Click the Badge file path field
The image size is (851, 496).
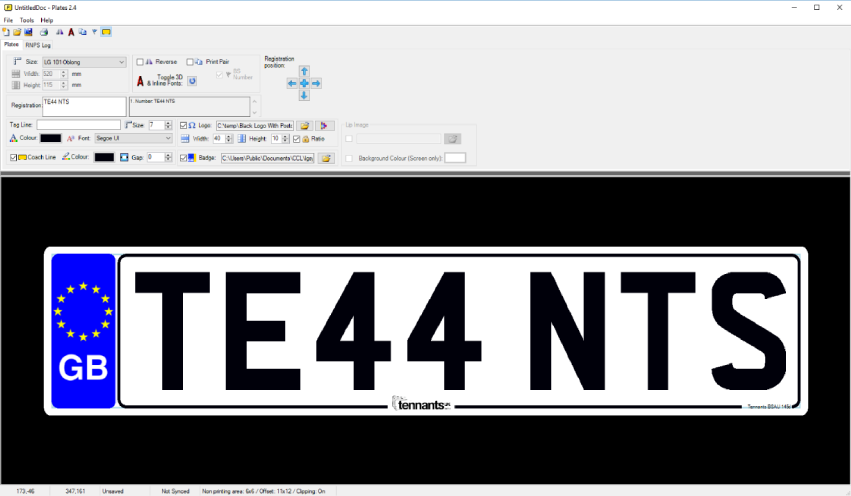click(268, 158)
